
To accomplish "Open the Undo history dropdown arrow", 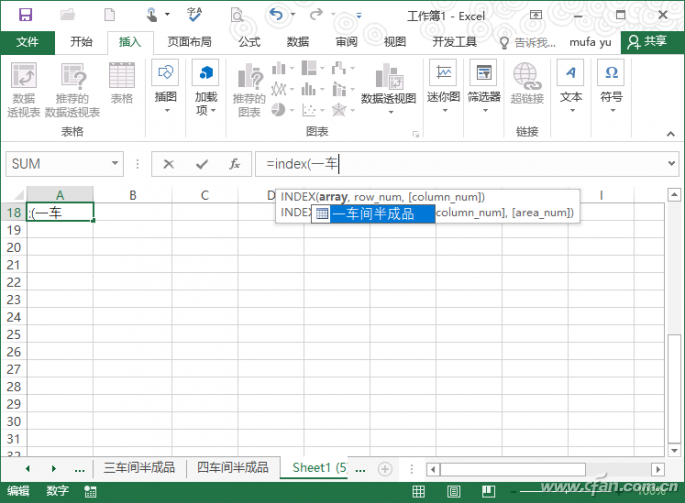I will pos(293,14).
